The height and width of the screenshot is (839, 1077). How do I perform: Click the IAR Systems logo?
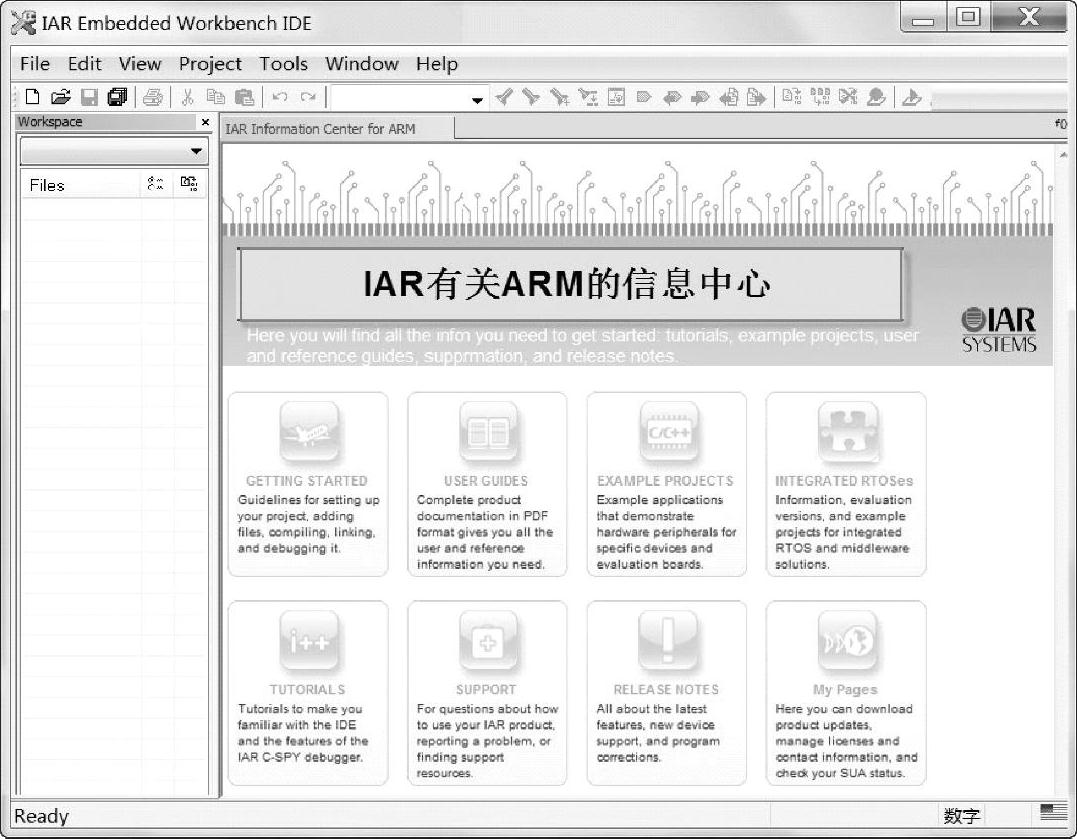pos(999,329)
